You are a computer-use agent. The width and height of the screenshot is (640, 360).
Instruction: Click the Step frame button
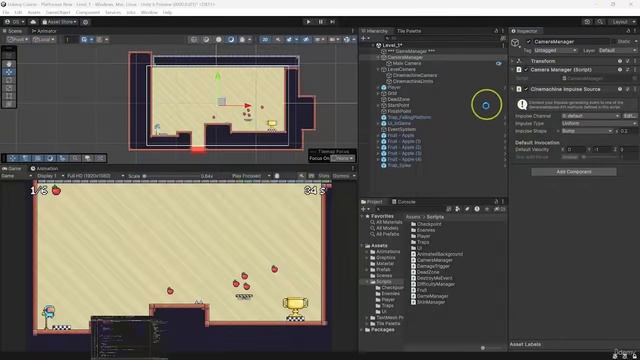(x=333, y=22)
